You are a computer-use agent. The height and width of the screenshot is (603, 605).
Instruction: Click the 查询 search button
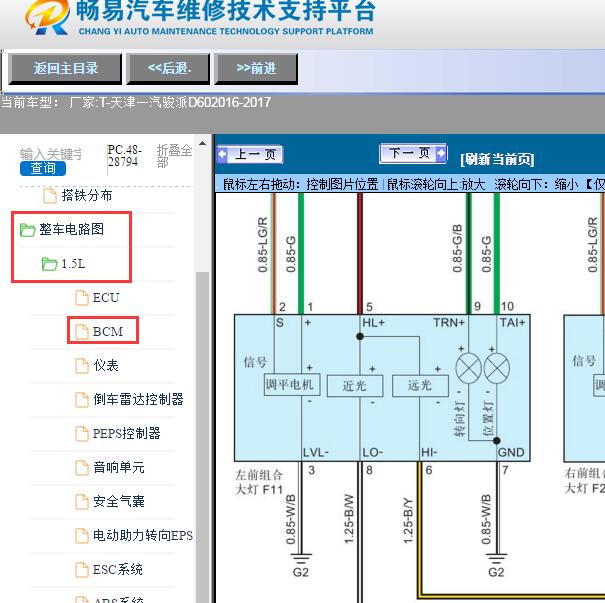[43, 168]
